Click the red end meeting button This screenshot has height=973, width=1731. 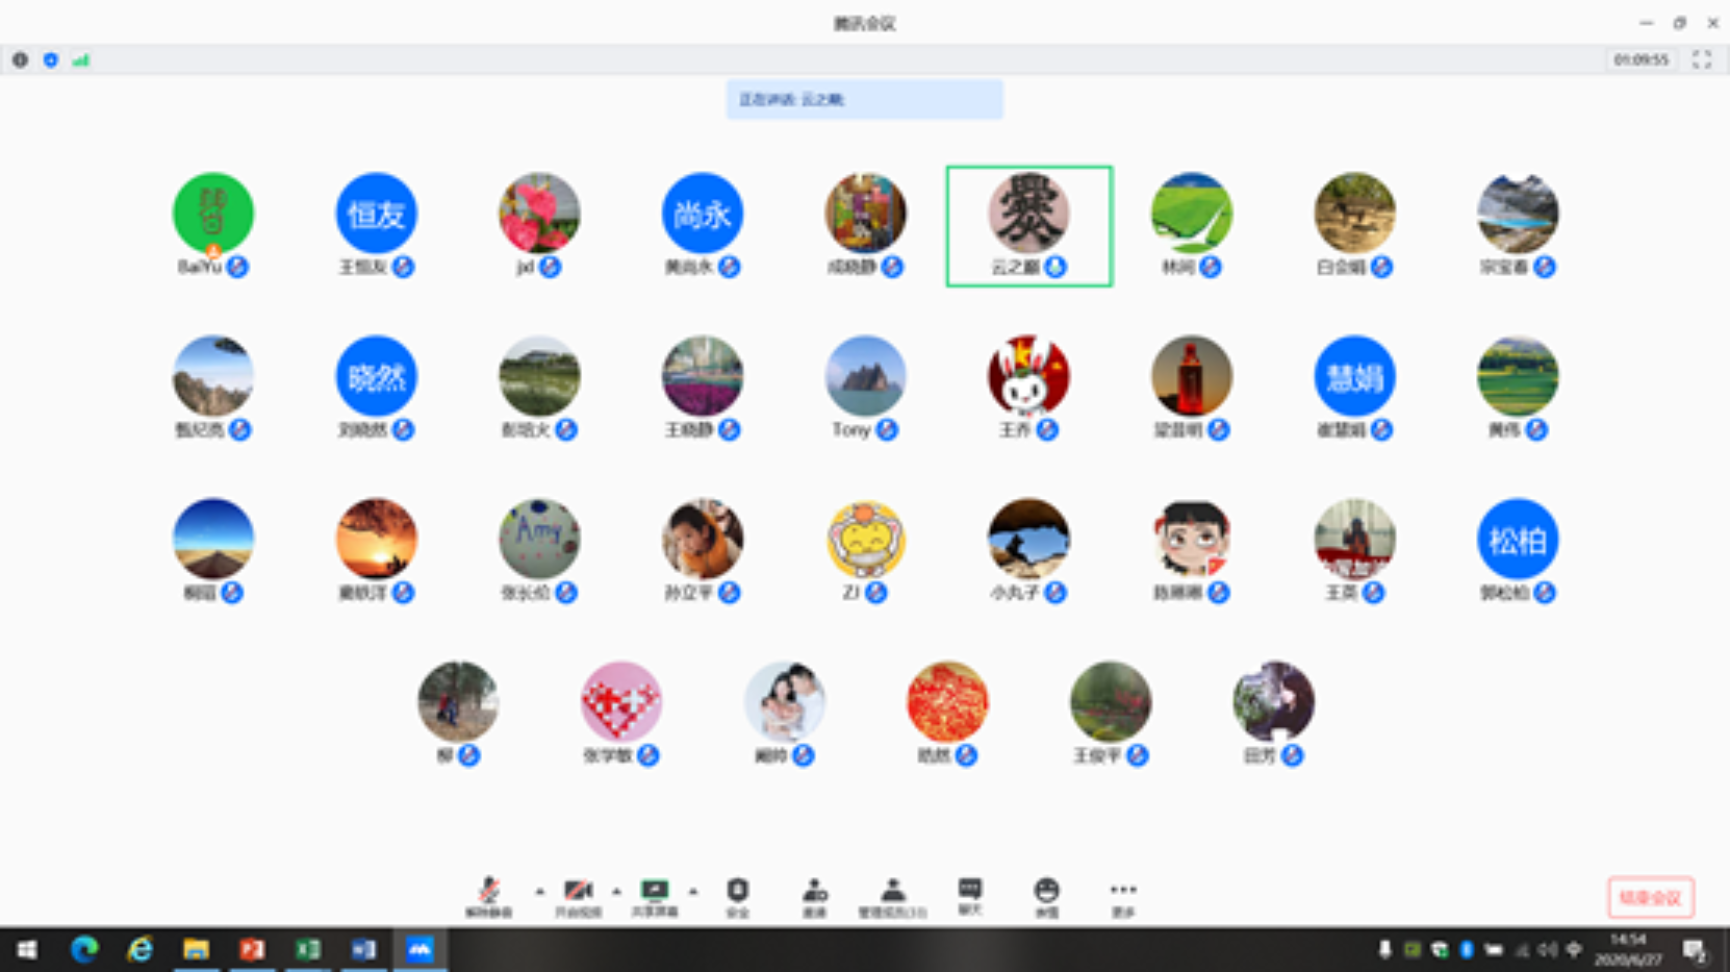click(x=1650, y=897)
